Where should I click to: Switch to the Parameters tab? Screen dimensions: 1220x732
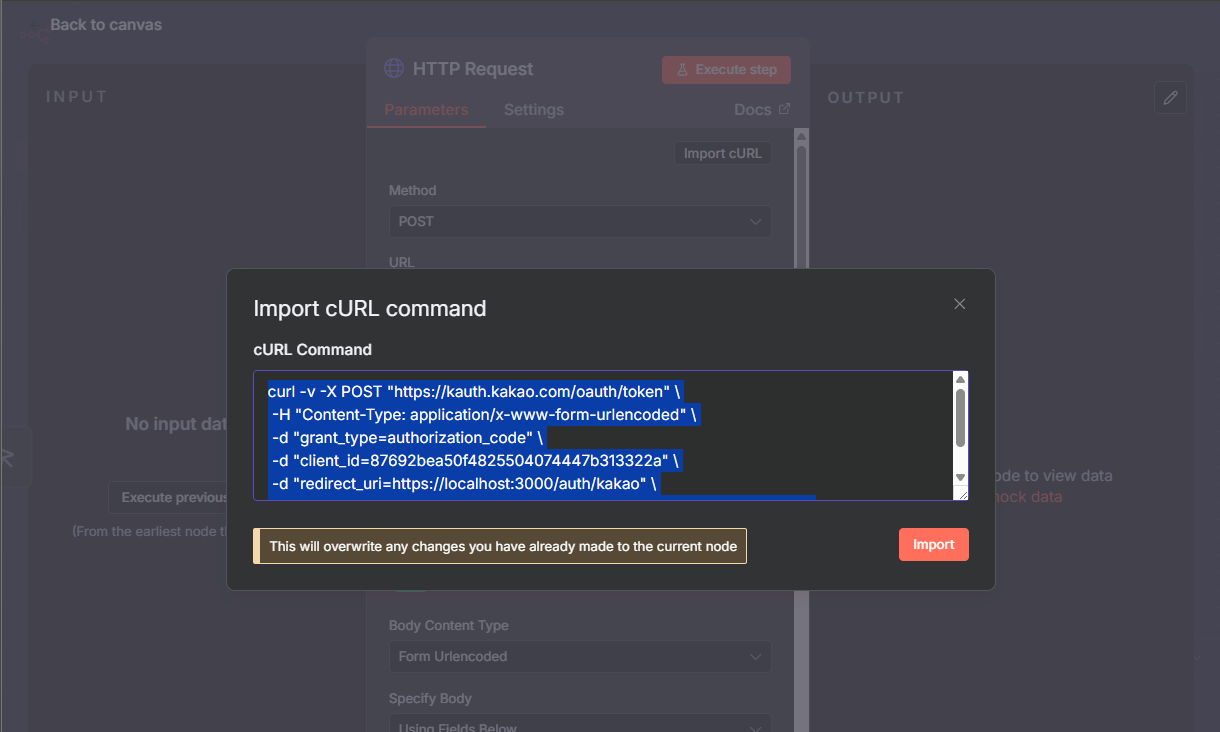[x=426, y=110]
